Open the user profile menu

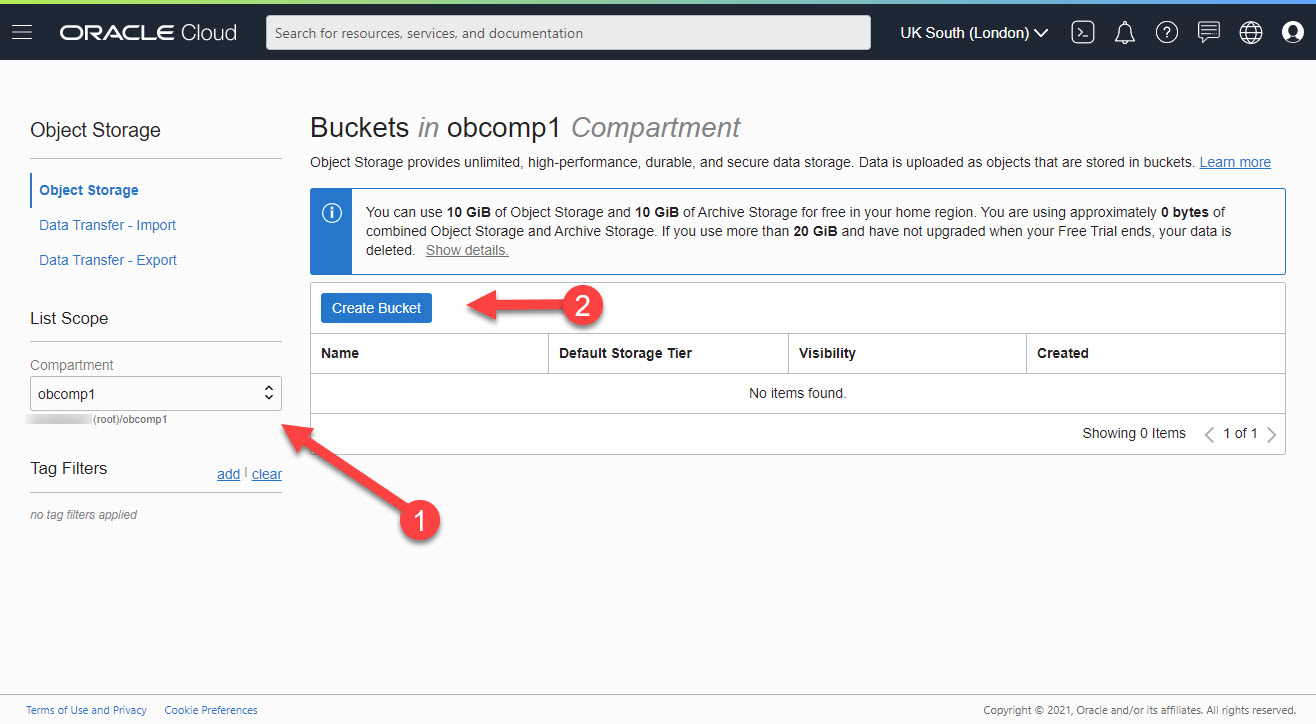pos(1293,33)
